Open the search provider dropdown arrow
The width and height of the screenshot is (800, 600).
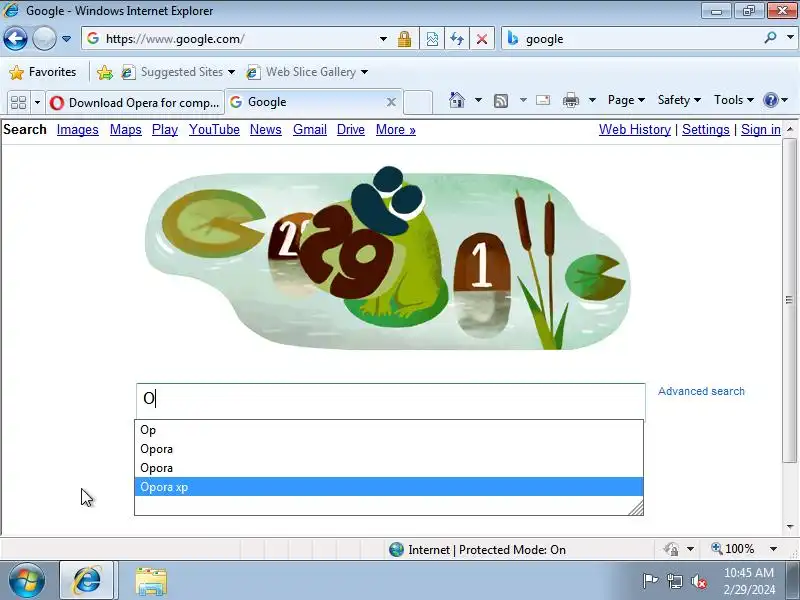(x=790, y=38)
